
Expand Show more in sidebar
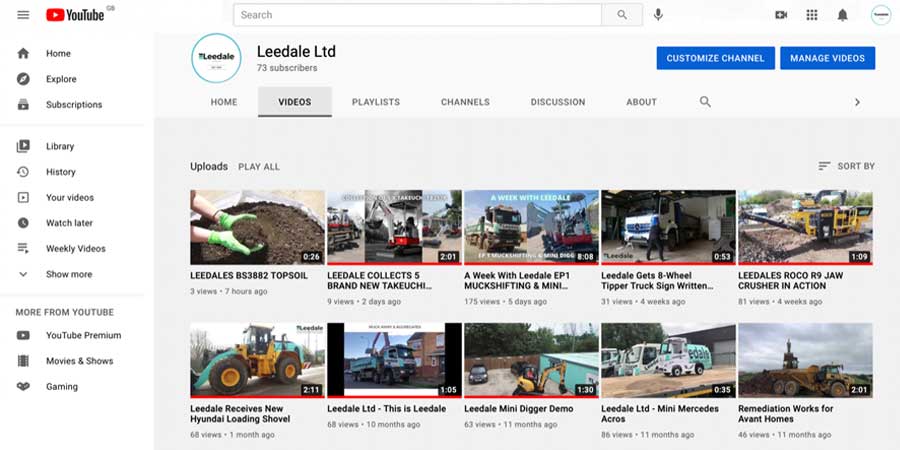pyautogui.click(x=68, y=274)
